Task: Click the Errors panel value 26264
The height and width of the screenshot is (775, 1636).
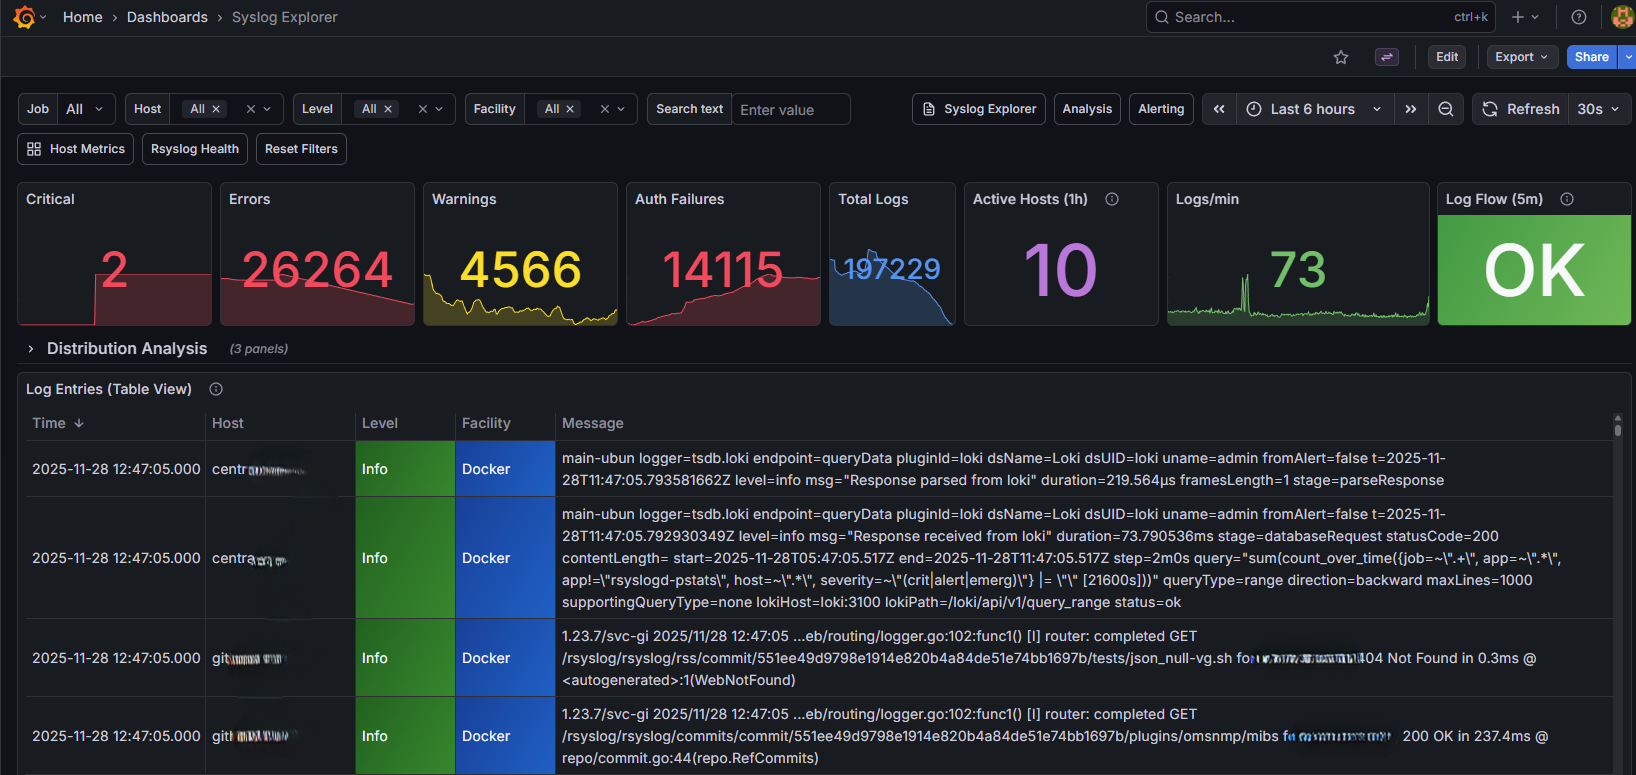Action: 317,270
